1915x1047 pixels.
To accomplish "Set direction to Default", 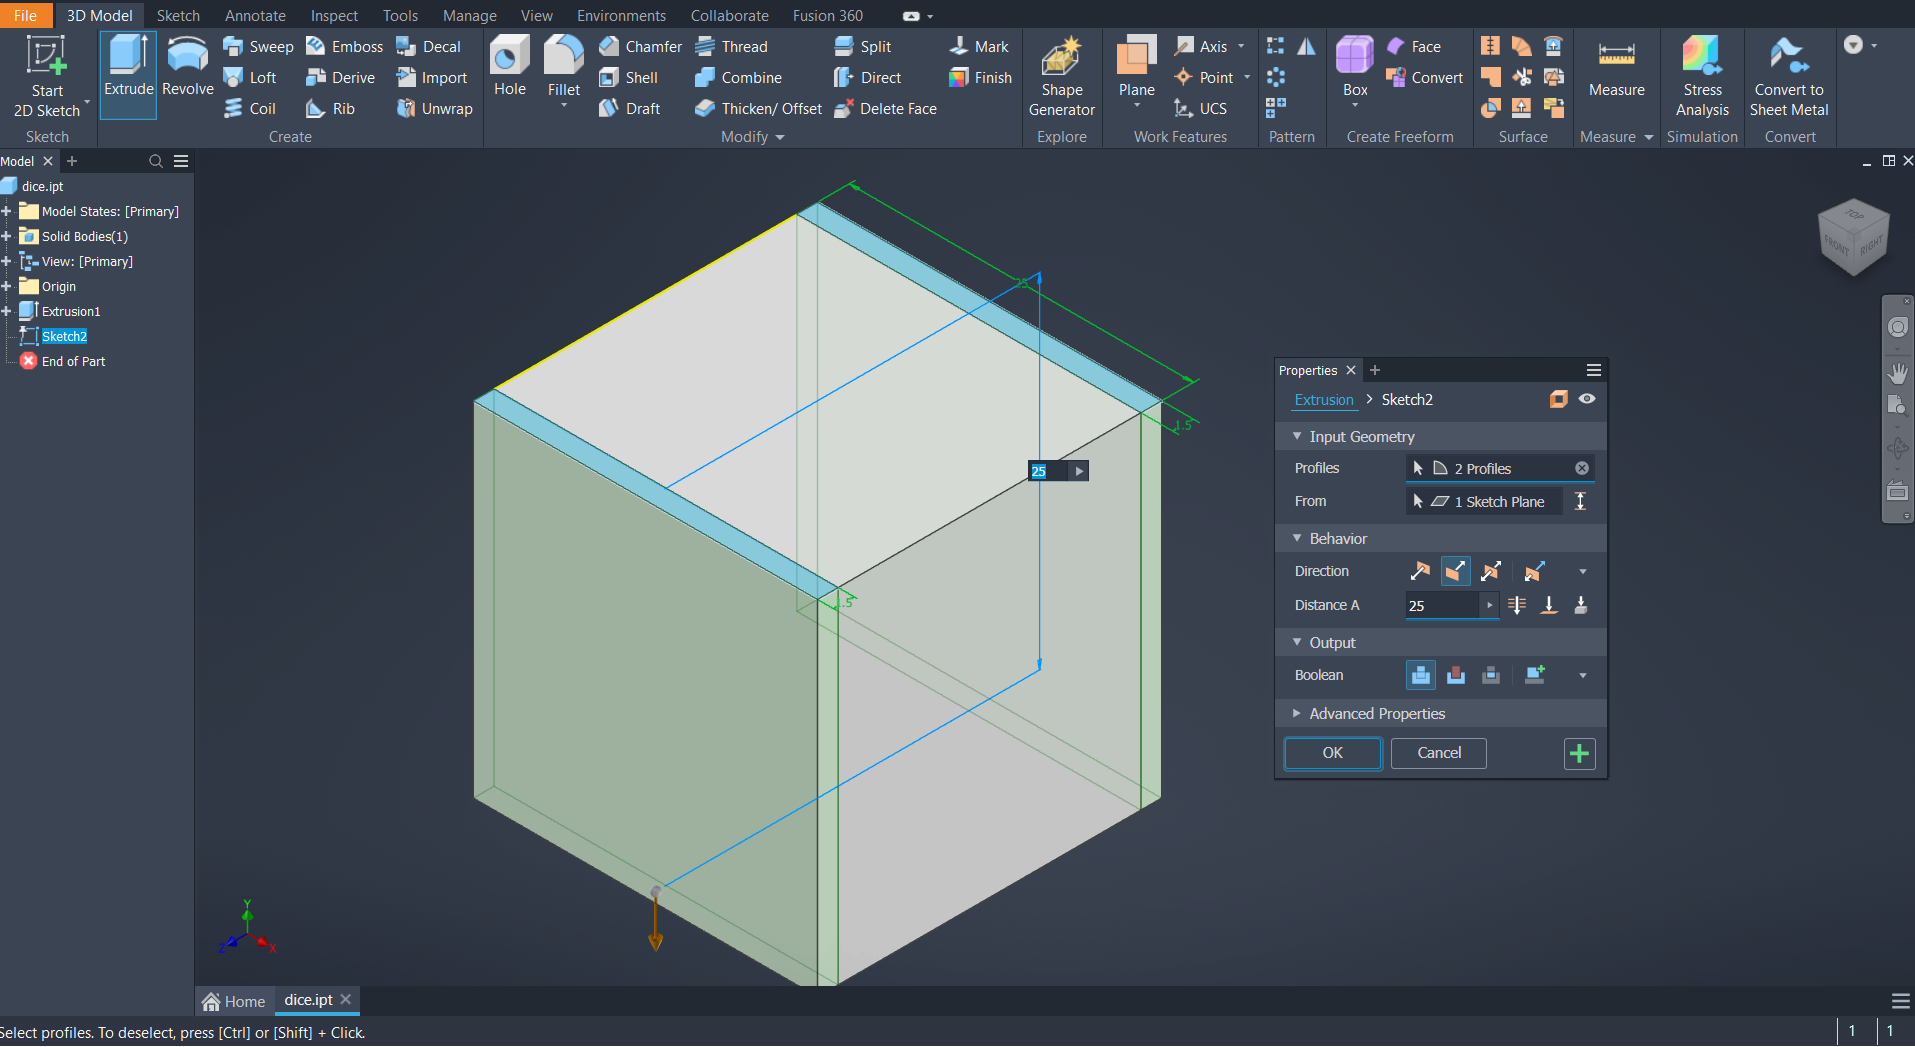I will coord(1420,571).
